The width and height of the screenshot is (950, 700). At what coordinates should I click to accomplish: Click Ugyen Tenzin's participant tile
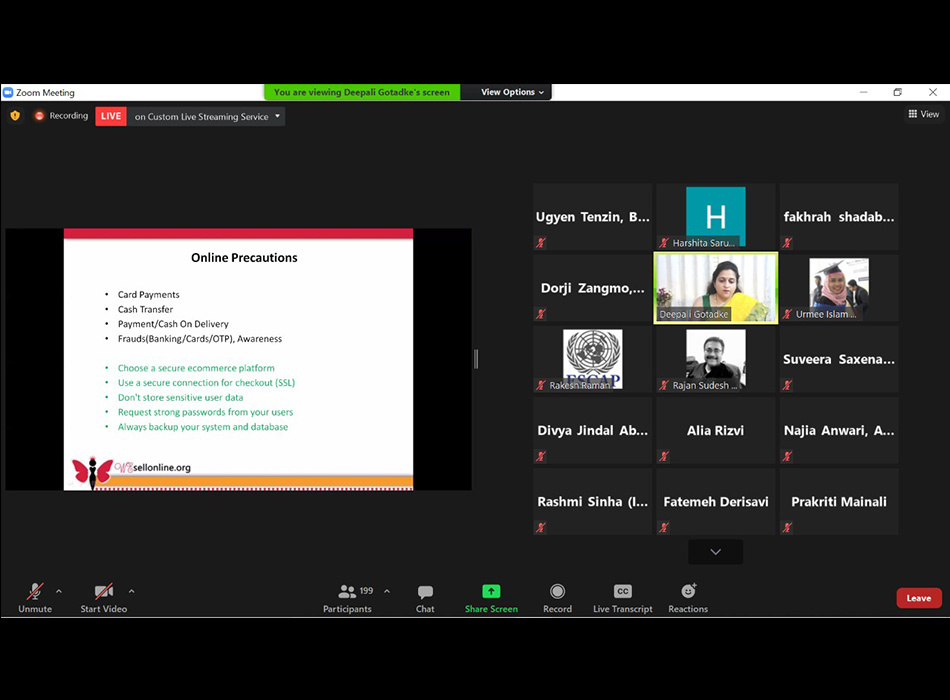[x=593, y=217]
